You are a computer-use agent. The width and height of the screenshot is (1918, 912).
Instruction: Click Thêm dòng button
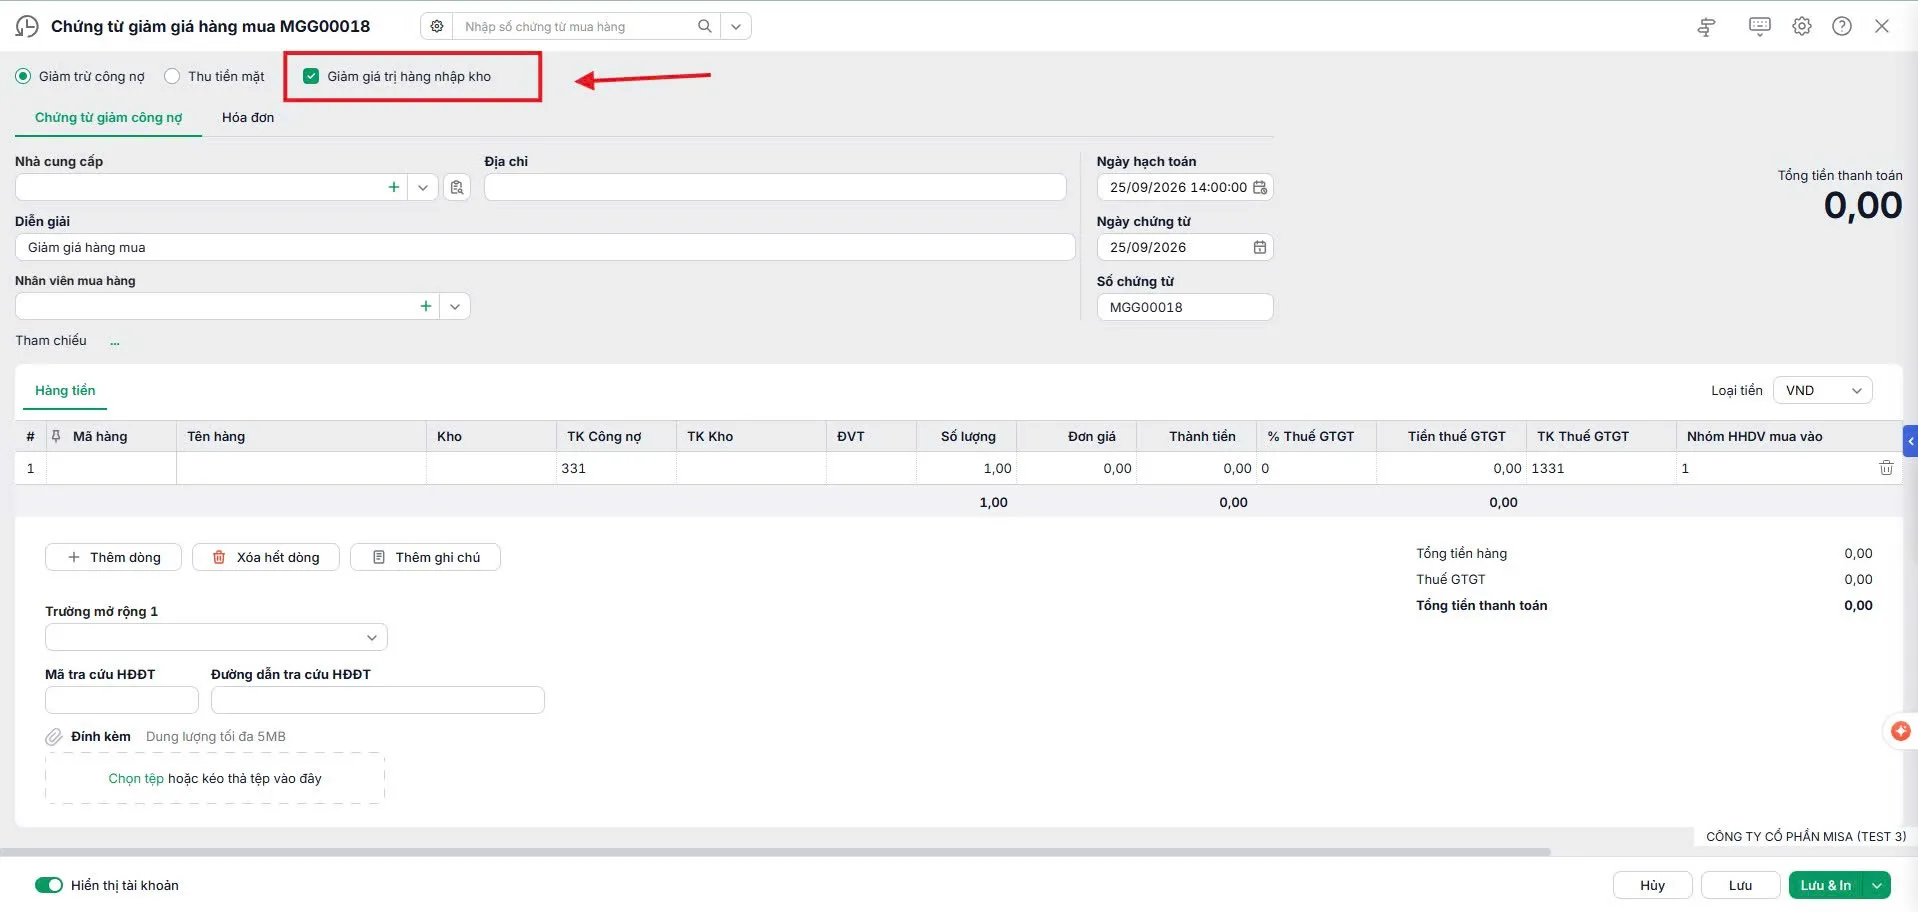[x=113, y=557]
